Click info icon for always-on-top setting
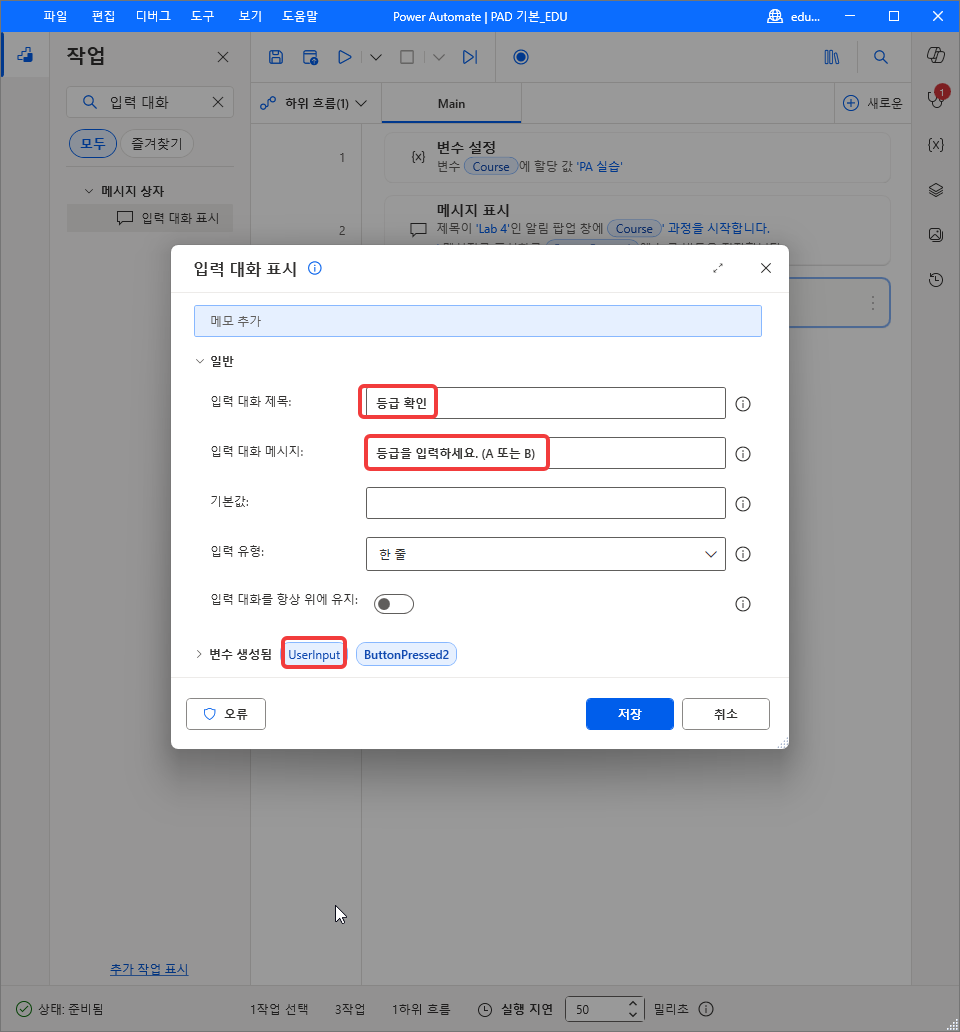960x1032 pixels. [743, 604]
